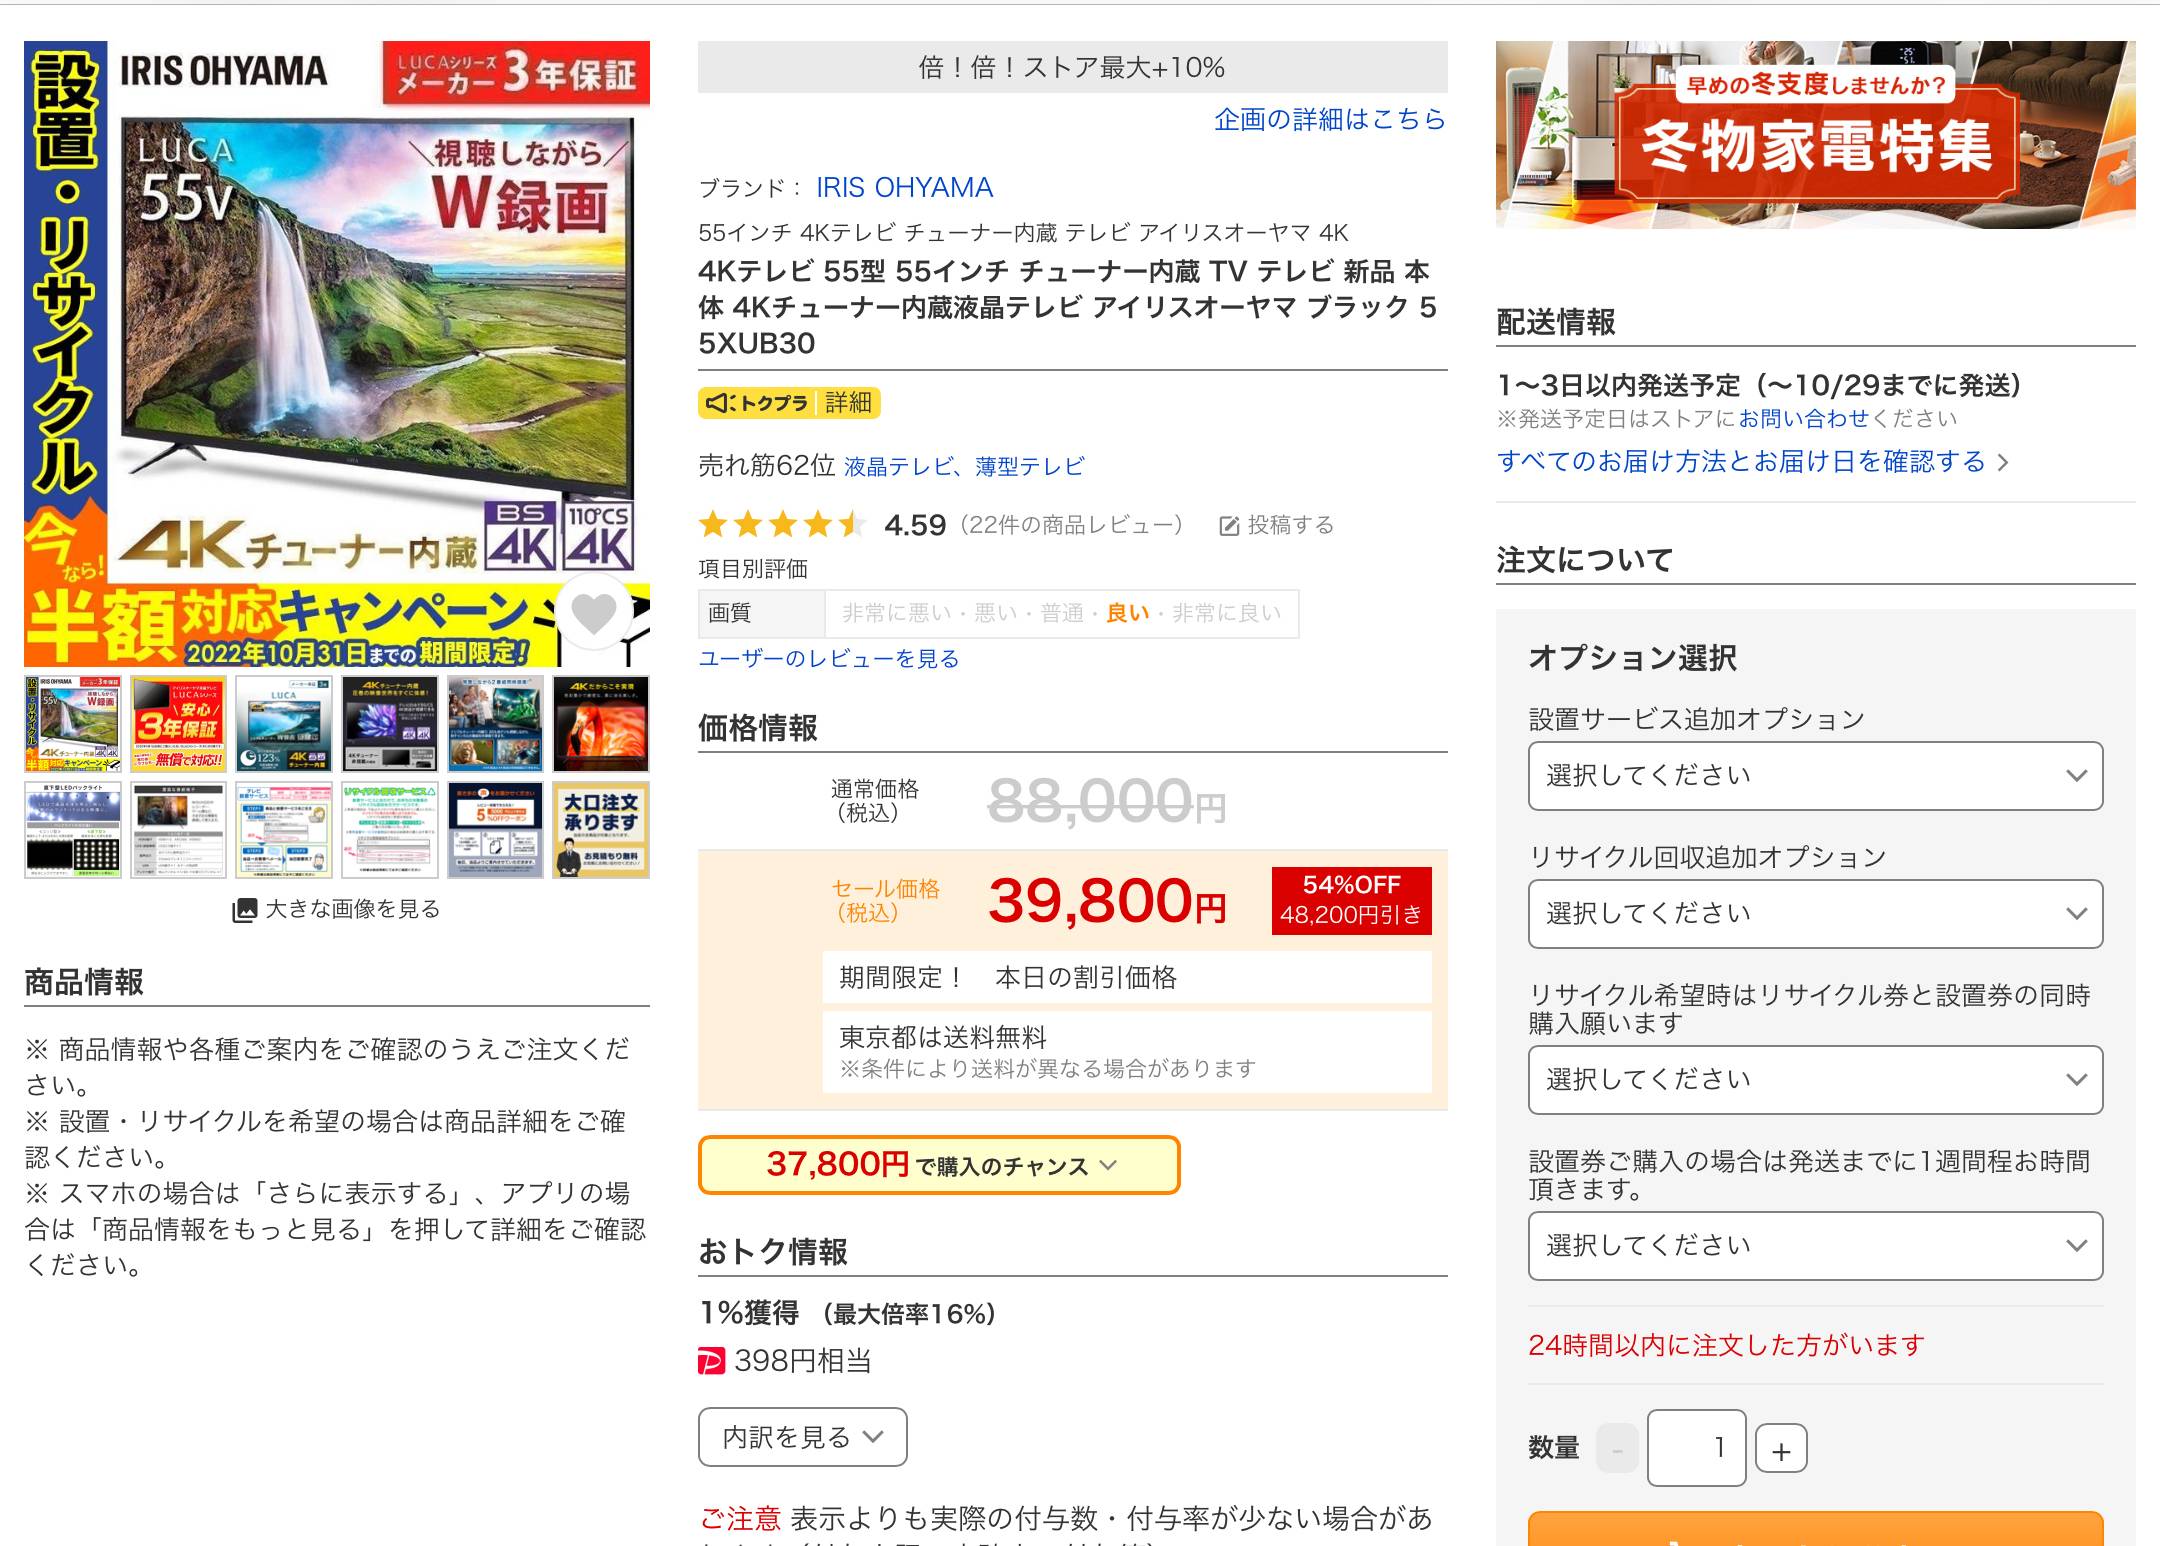The width and height of the screenshot is (2160, 1546).
Task: Select the 大口注文承ります thumbnail
Action: pyautogui.click(x=600, y=830)
